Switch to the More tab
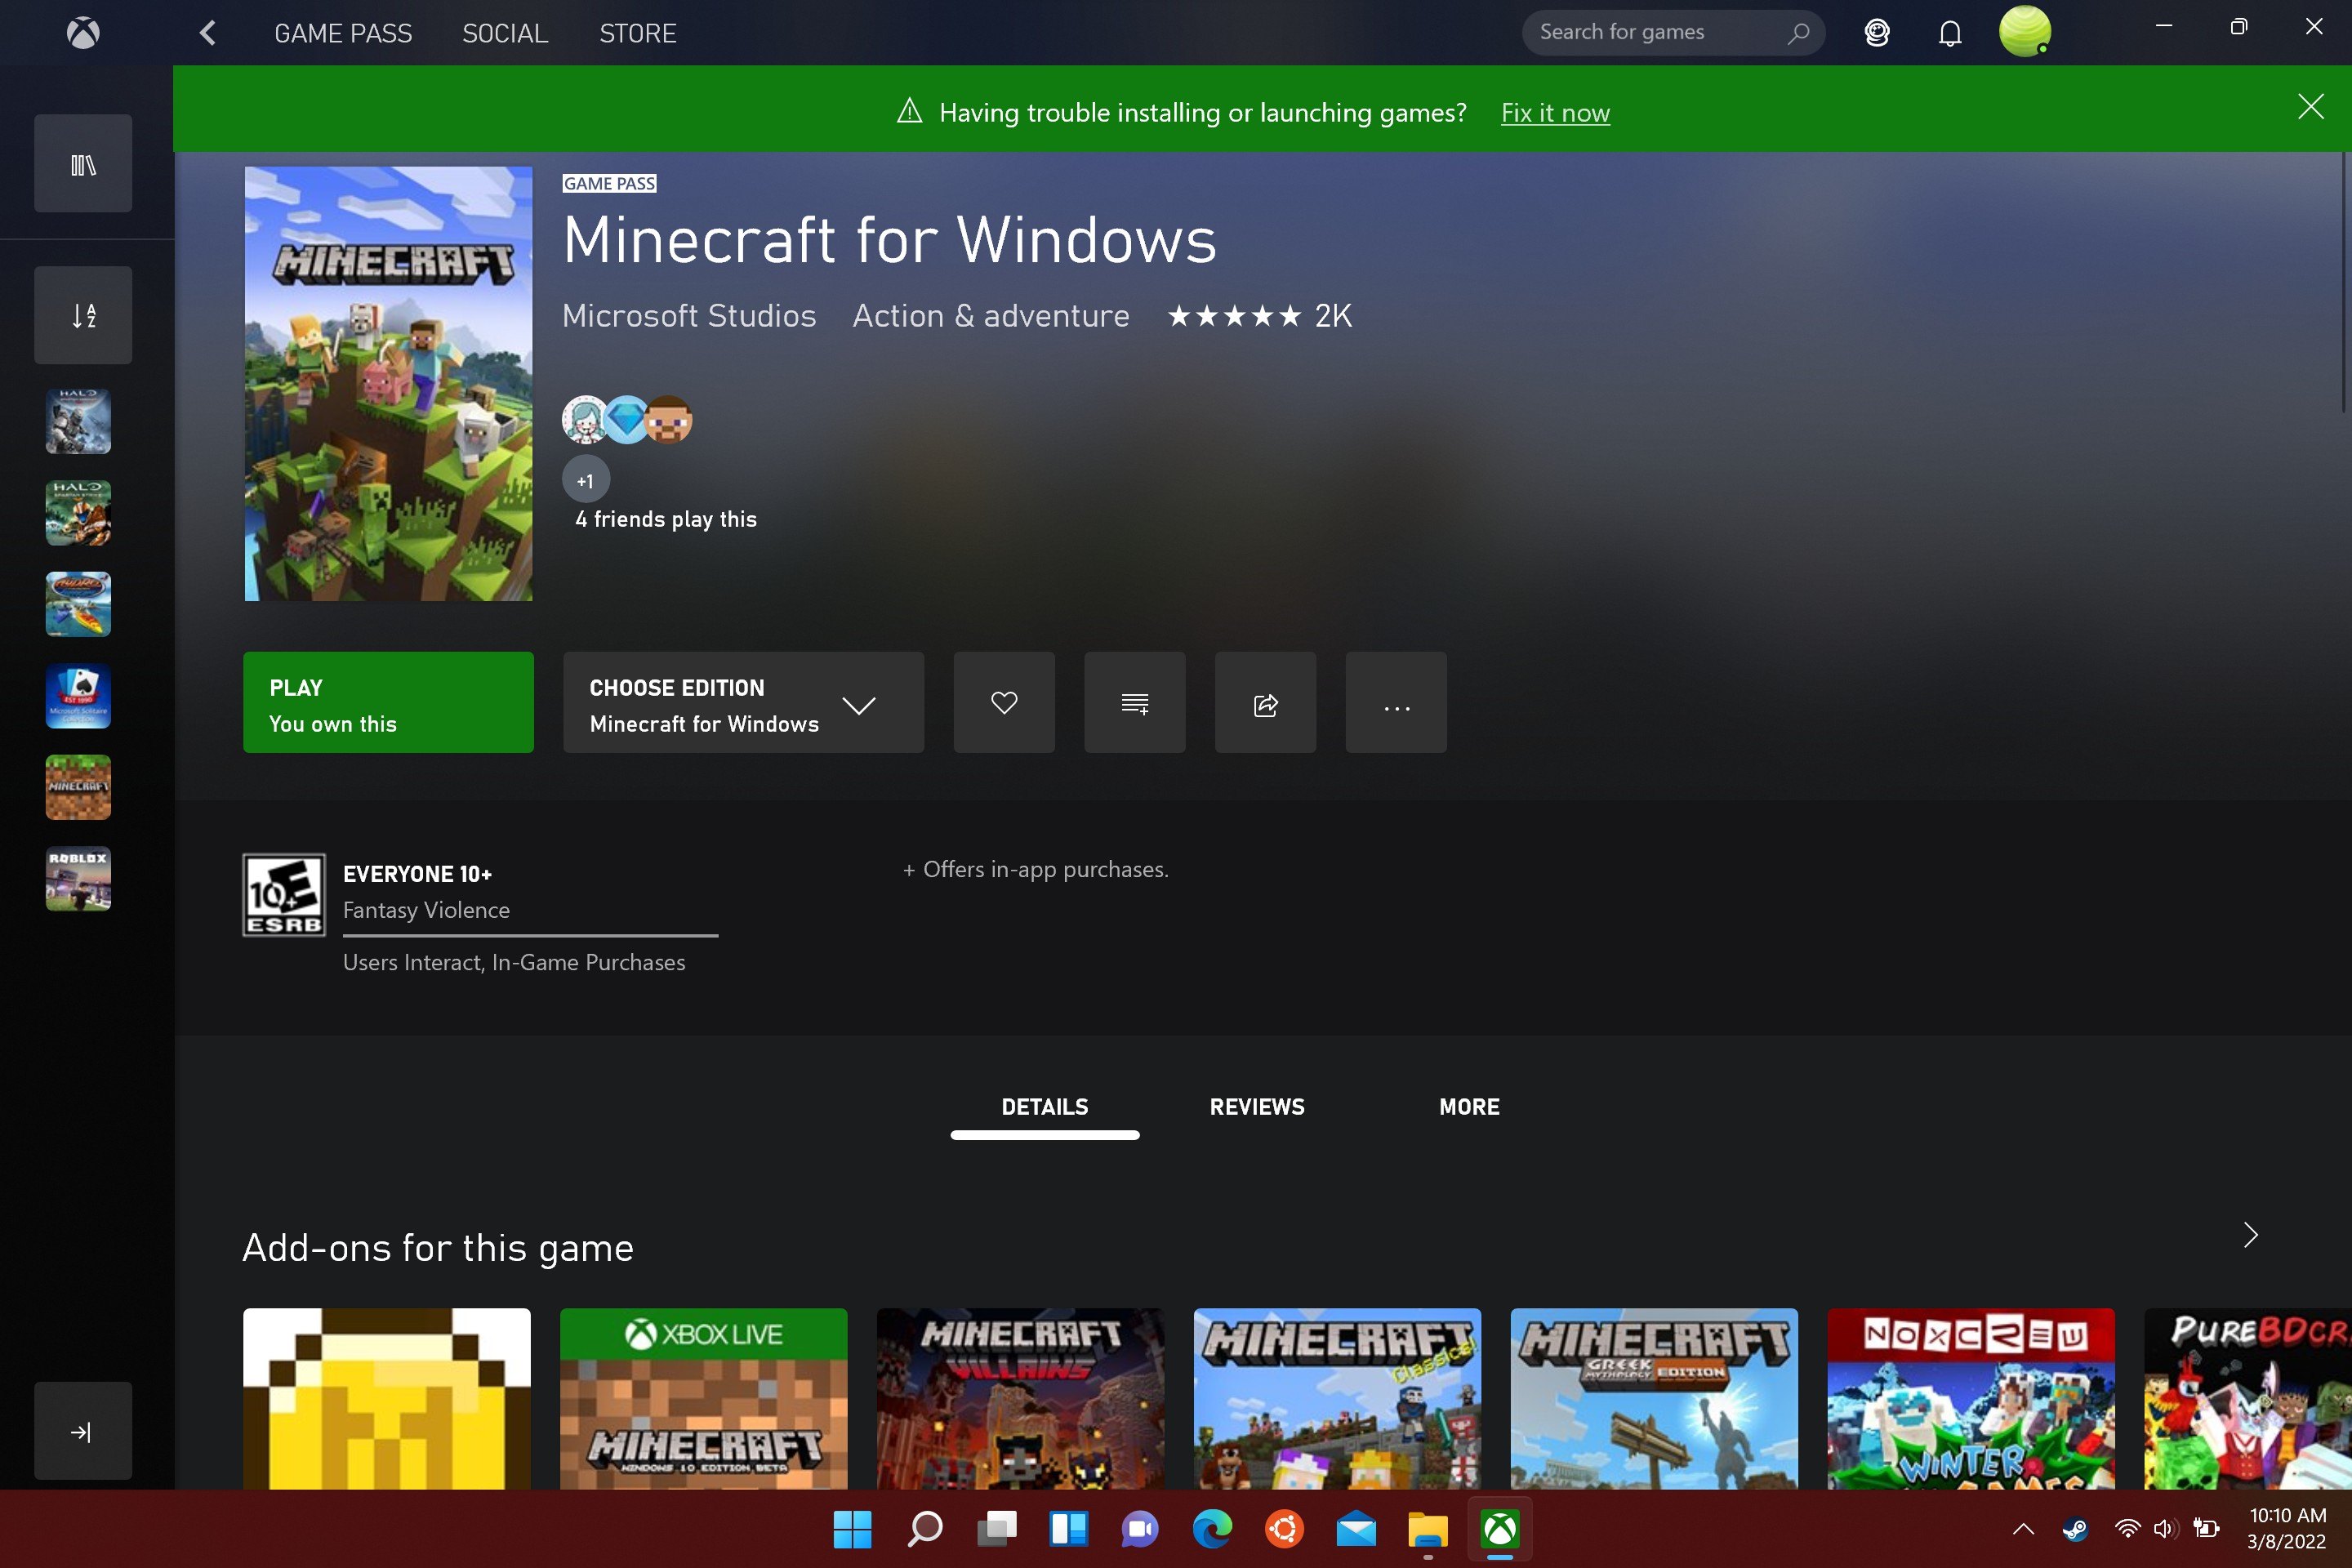 [1468, 1106]
